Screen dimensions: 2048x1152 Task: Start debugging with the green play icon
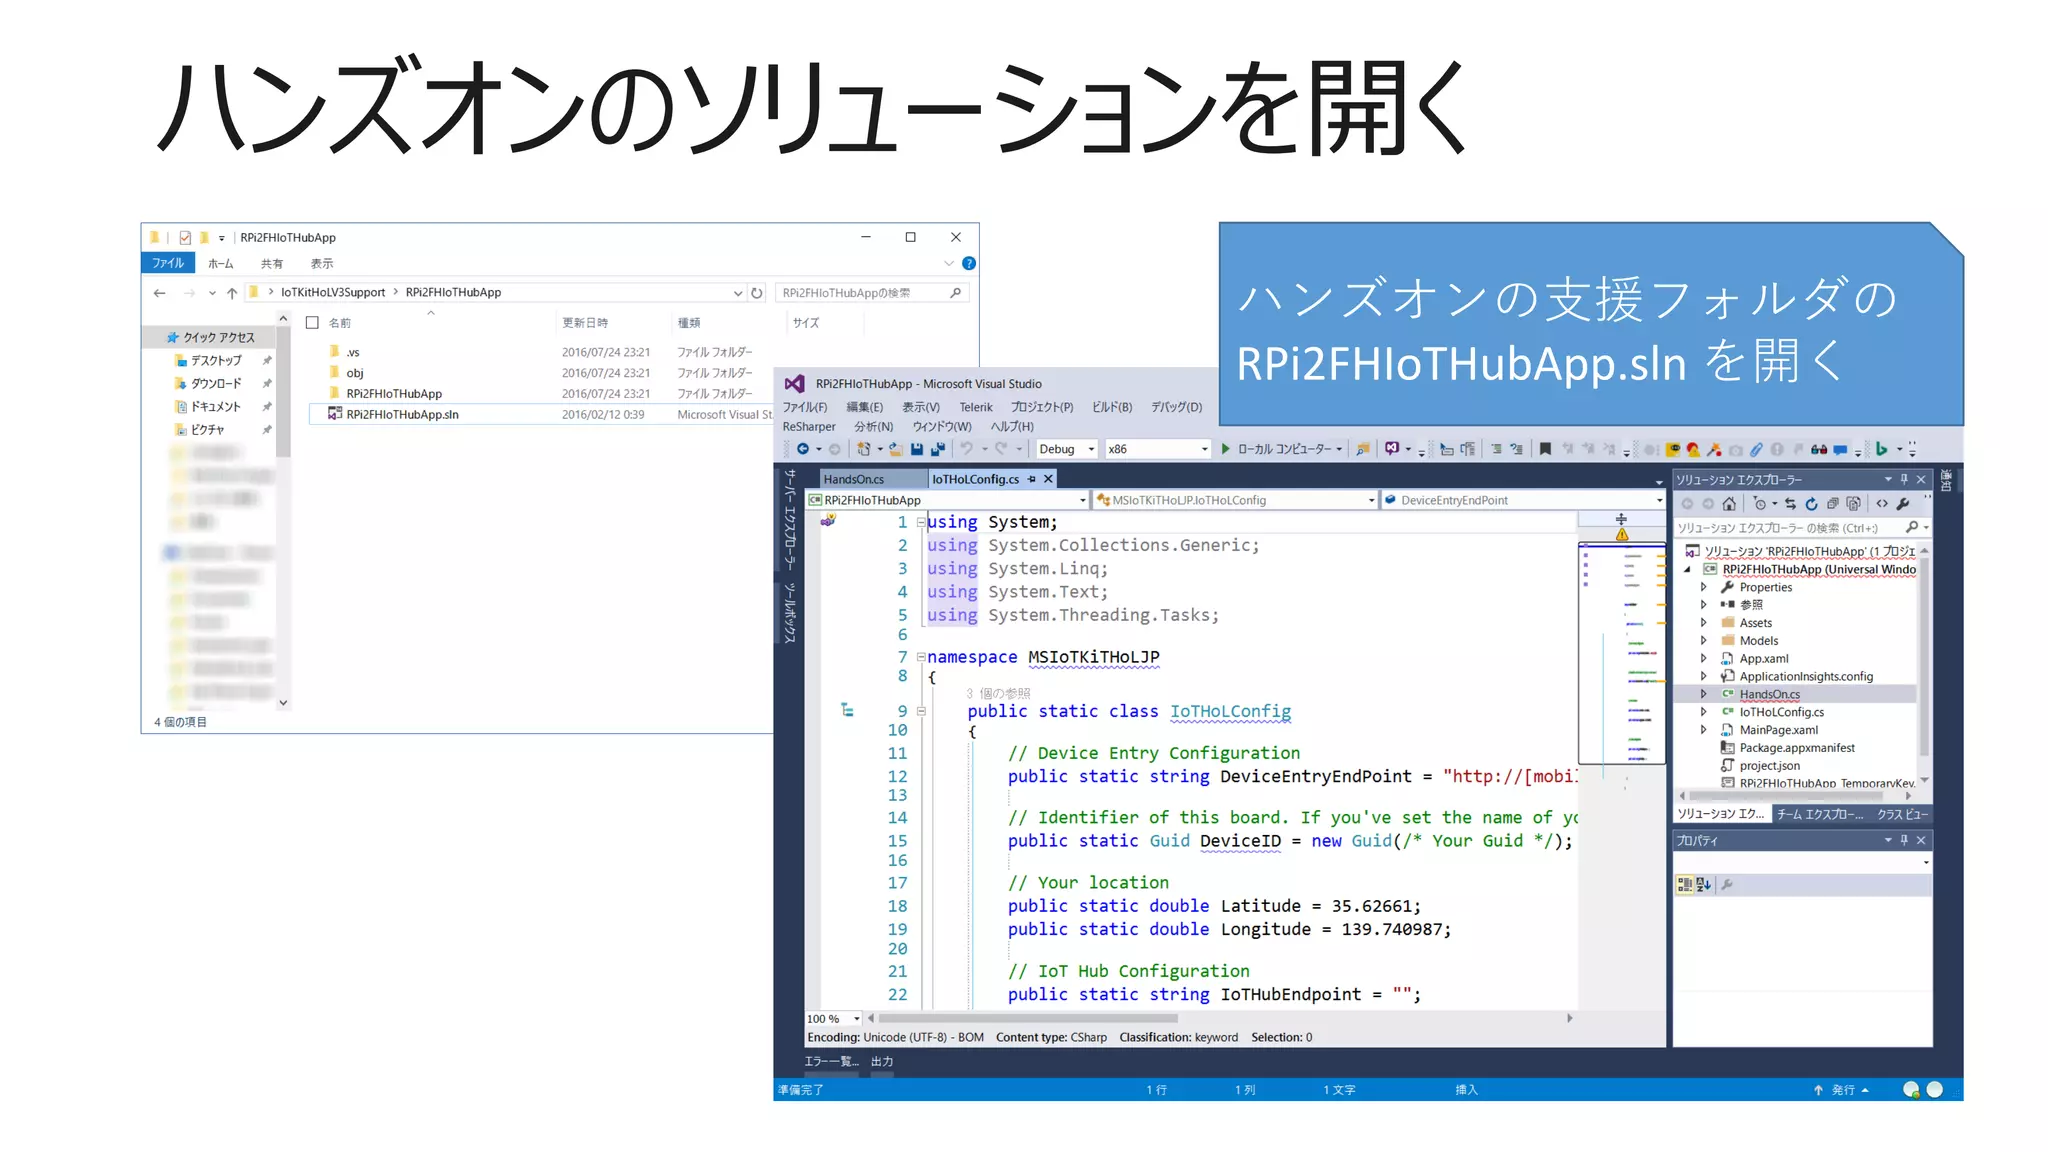point(1225,450)
